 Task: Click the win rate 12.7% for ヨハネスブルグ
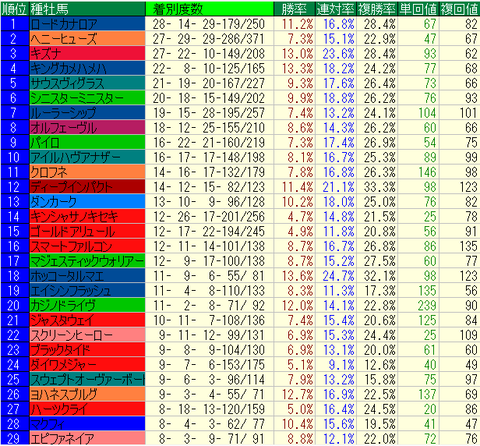[298, 394]
